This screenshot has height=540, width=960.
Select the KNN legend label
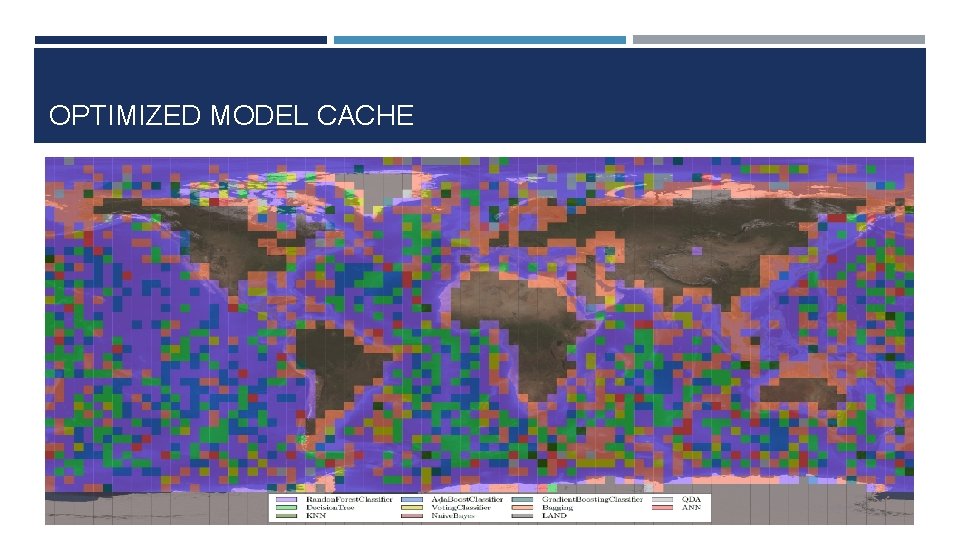pos(316,516)
